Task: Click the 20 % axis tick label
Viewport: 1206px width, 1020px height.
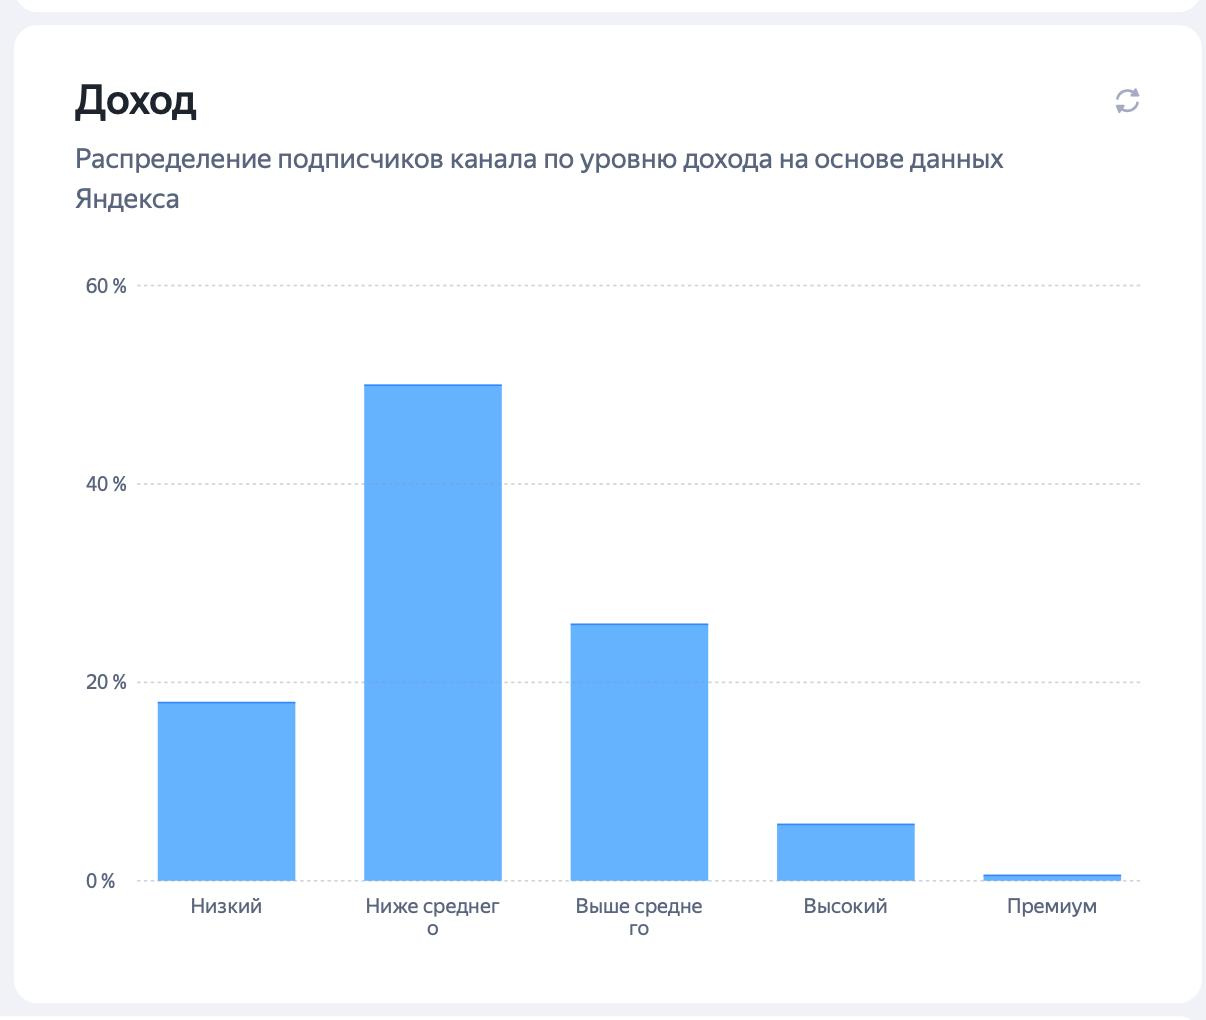Action: click(106, 682)
